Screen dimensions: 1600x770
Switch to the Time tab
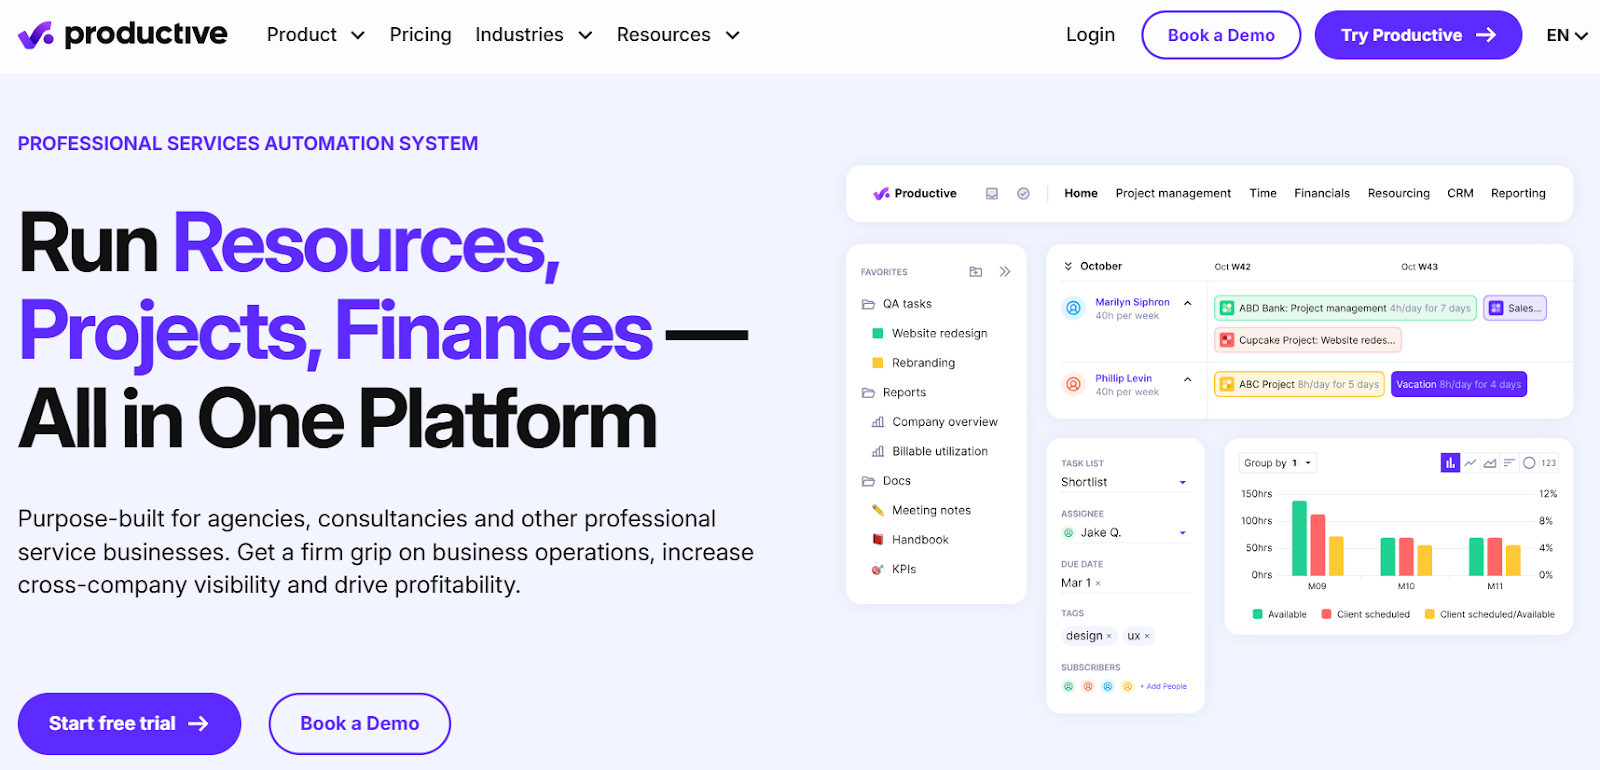pyautogui.click(x=1263, y=194)
